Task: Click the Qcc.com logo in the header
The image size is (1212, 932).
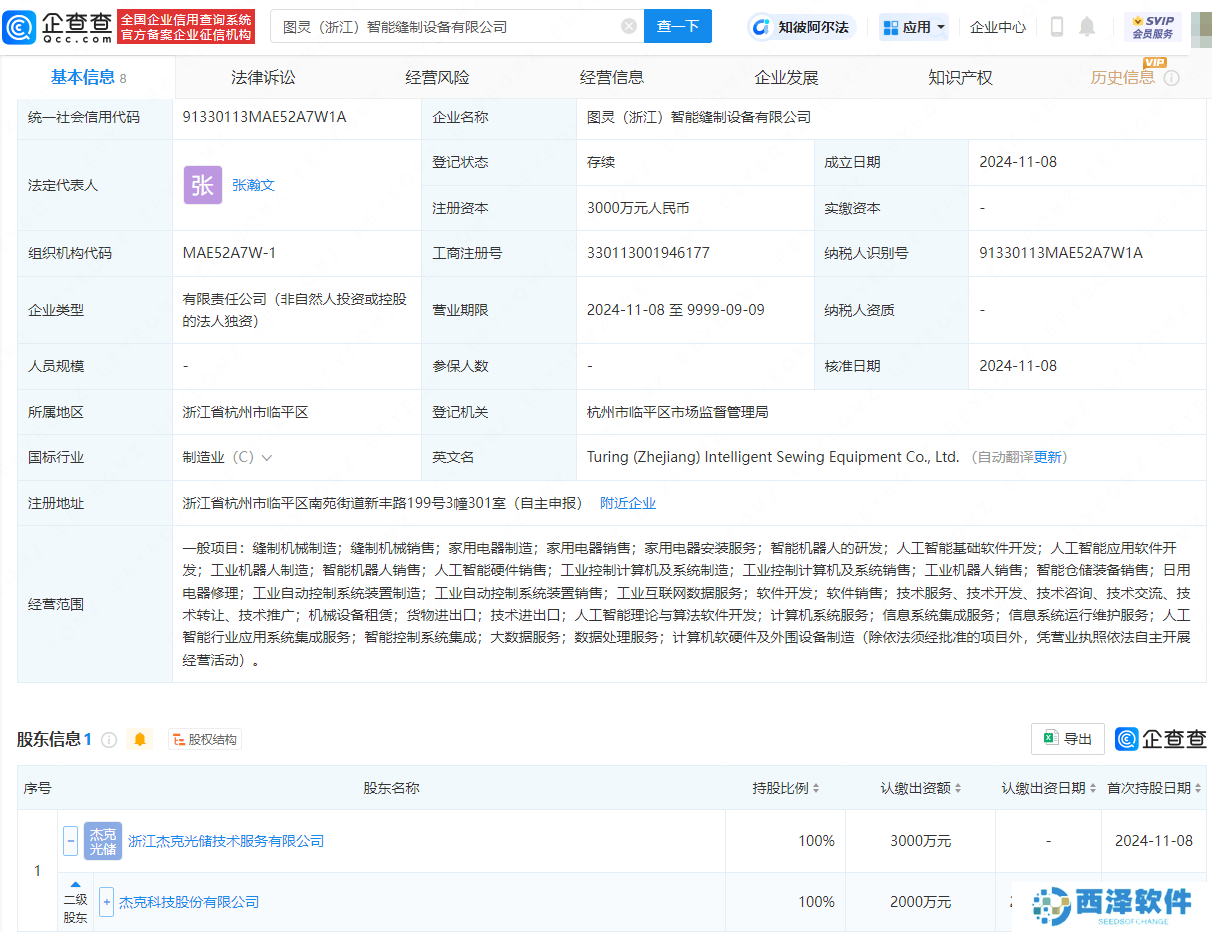Action: coord(58,27)
